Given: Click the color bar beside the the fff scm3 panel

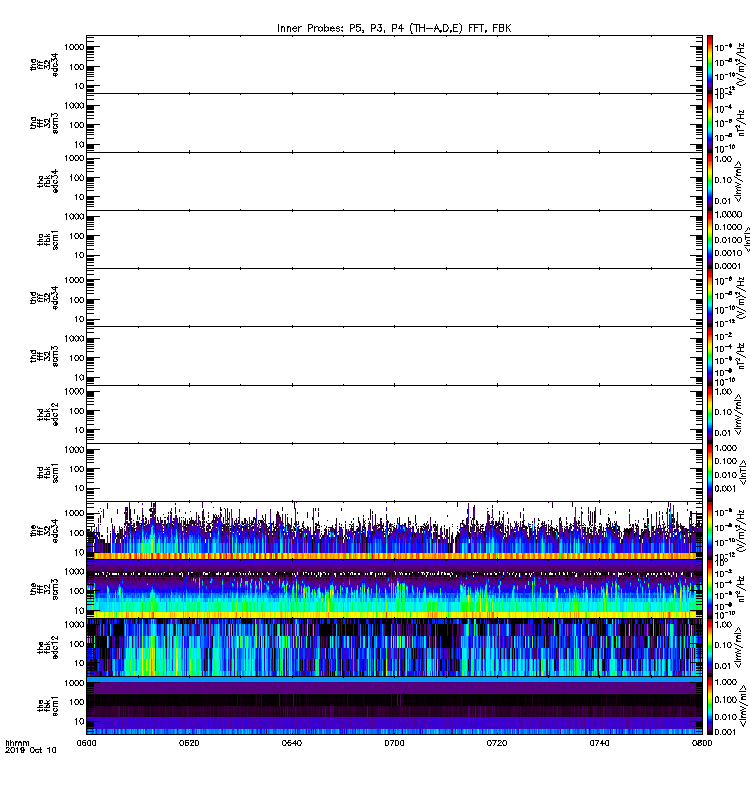Looking at the screenshot, I should tap(710, 589).
